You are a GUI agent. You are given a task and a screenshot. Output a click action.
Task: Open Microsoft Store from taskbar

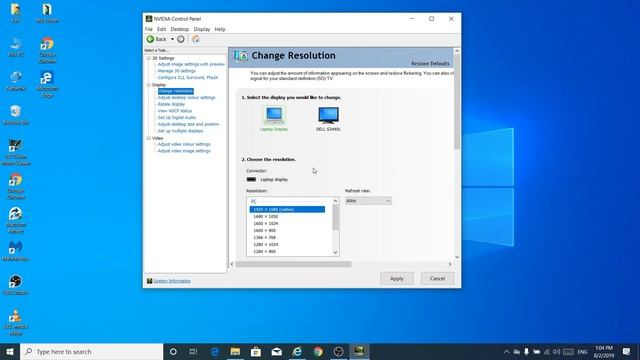tap(256, 351)
